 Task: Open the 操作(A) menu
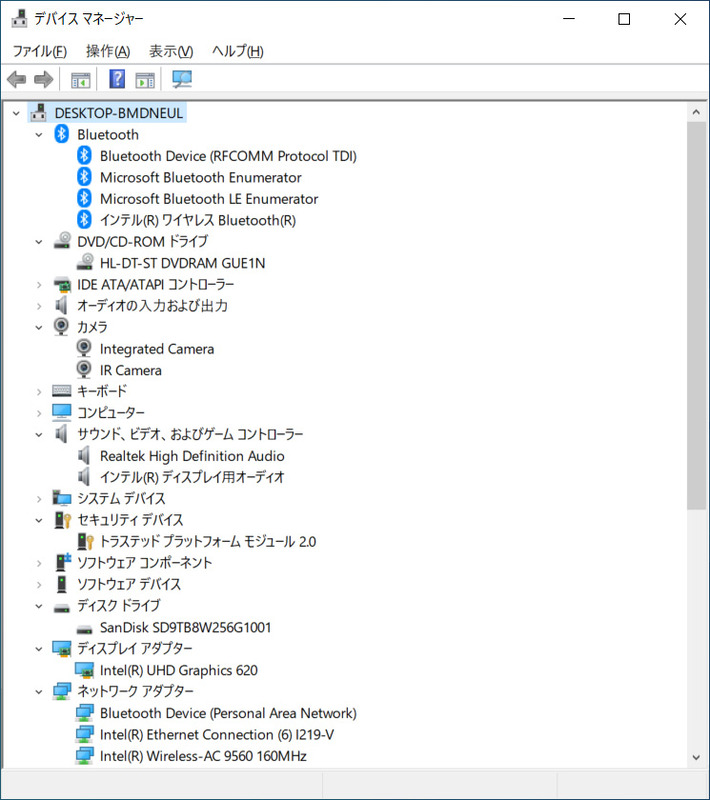(108, 51)
